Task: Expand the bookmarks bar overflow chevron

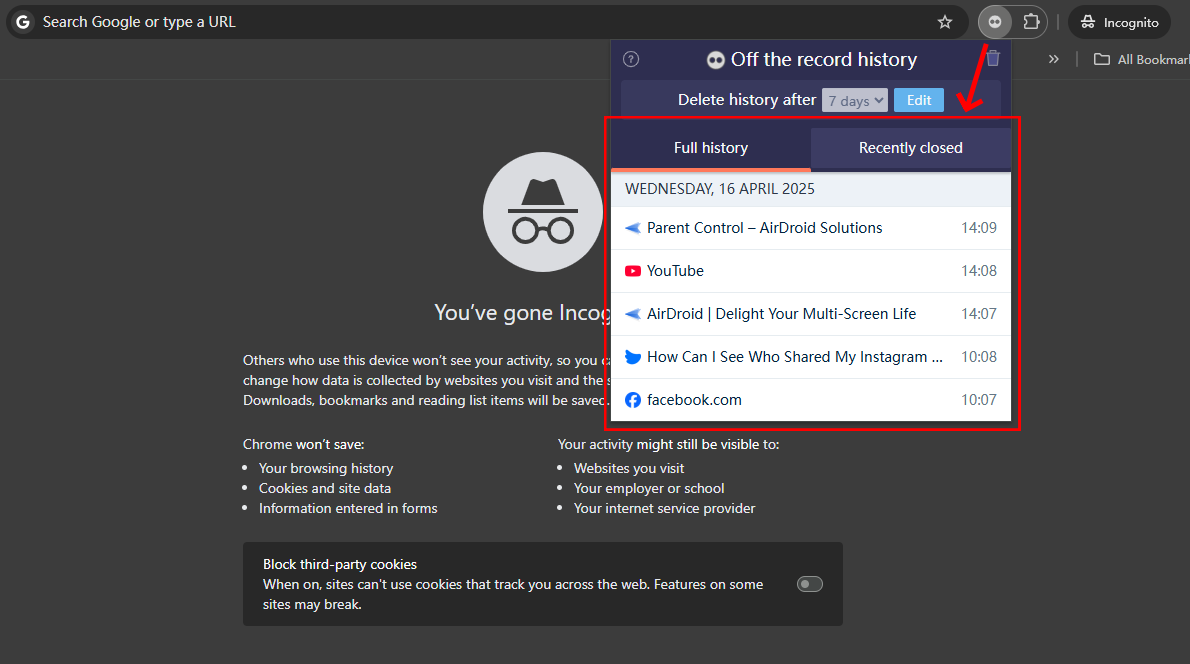Action: [1053, 59]
